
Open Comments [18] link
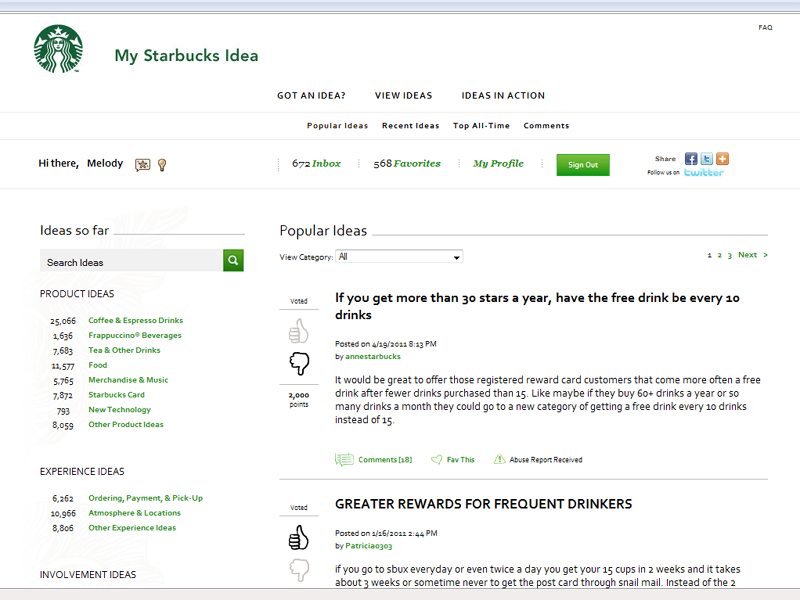385,460
